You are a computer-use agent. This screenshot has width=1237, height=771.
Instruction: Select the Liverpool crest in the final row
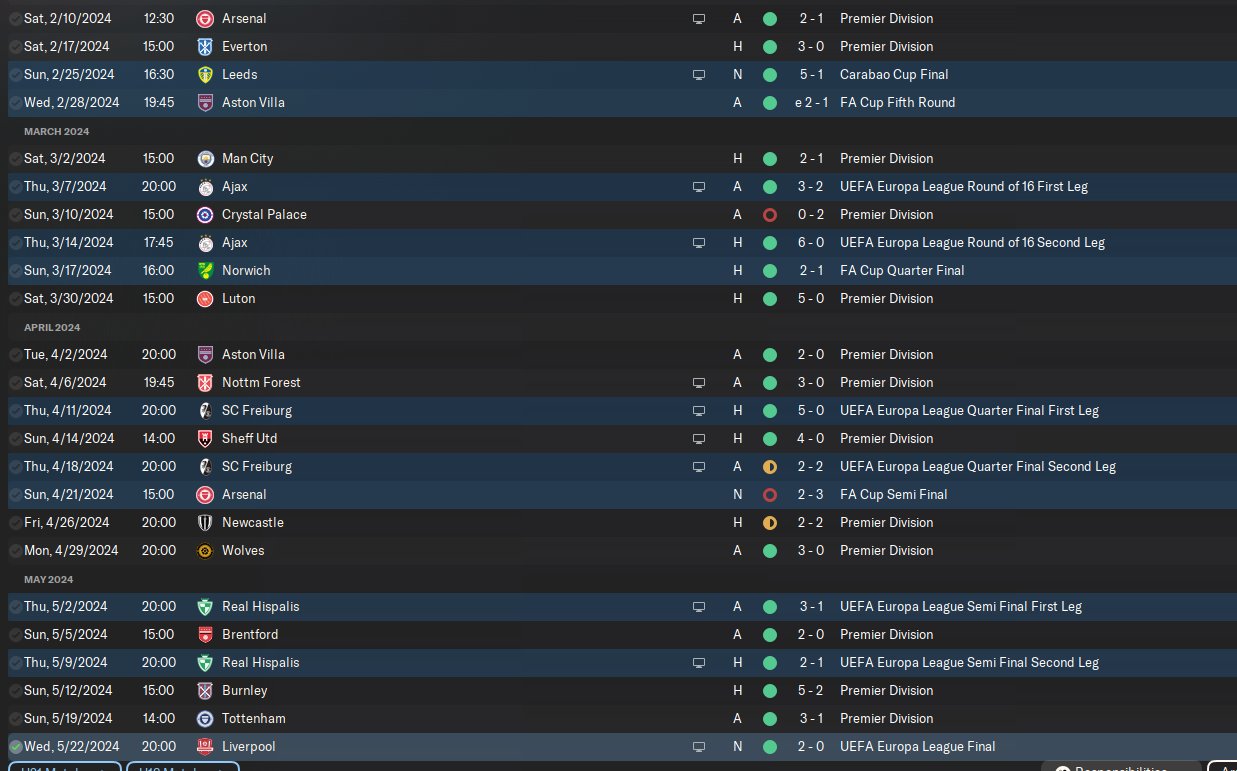click(205, 746)
